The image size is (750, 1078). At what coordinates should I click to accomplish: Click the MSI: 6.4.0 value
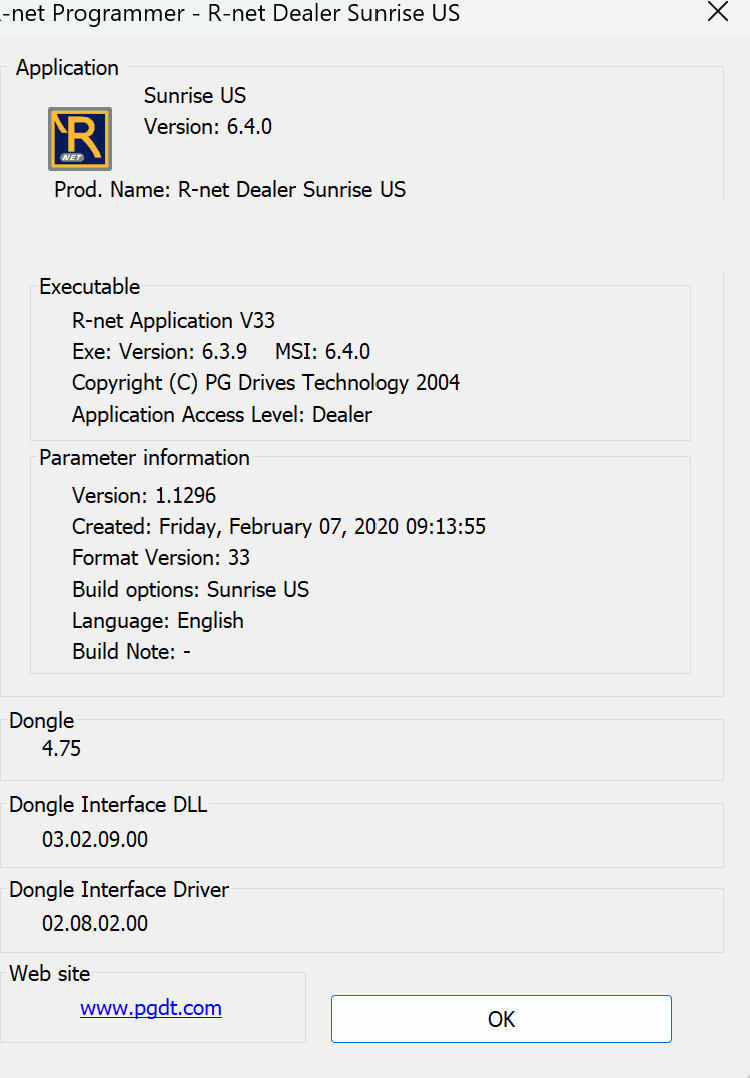322,352
